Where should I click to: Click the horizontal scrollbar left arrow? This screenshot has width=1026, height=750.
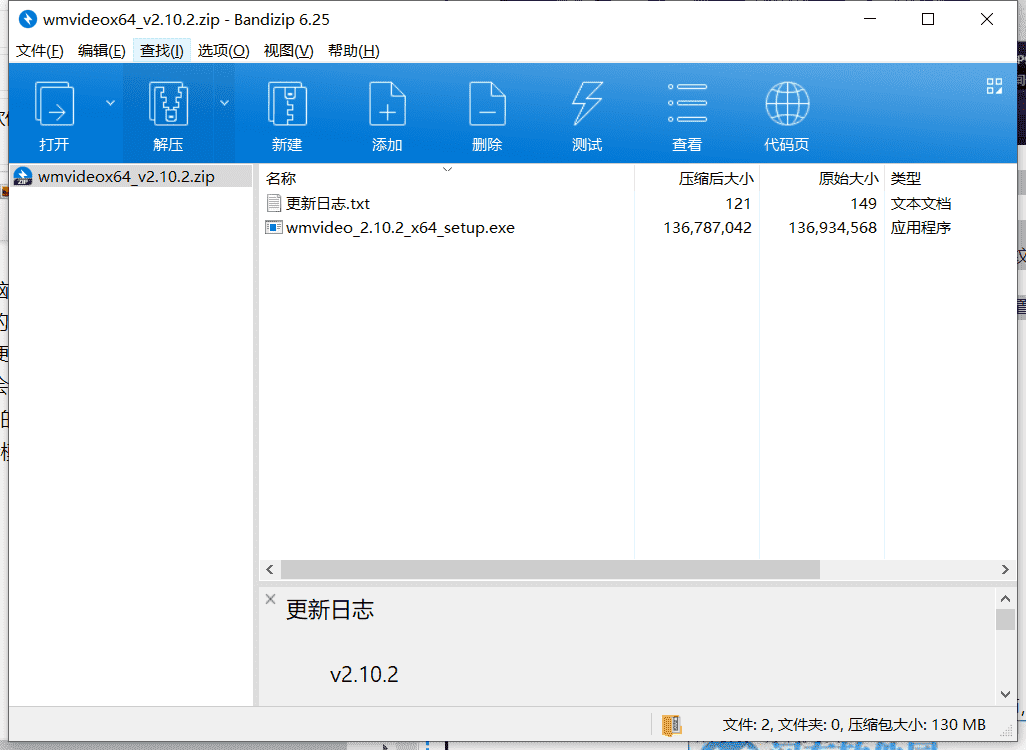(x=270, y=570)
